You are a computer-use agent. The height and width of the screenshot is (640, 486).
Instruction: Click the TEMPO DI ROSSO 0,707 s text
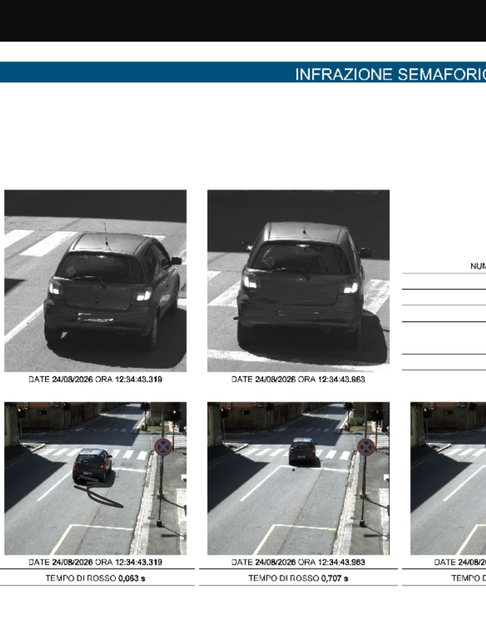(298, 578)
